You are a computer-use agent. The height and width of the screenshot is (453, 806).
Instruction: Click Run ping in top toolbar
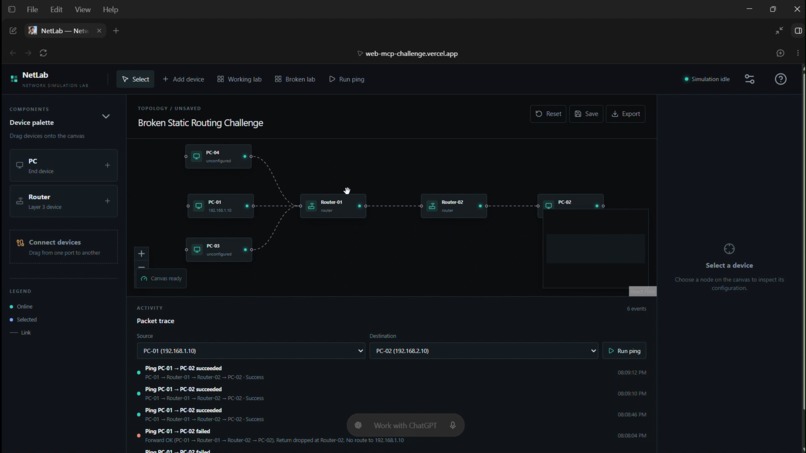(x=346, y=79)
